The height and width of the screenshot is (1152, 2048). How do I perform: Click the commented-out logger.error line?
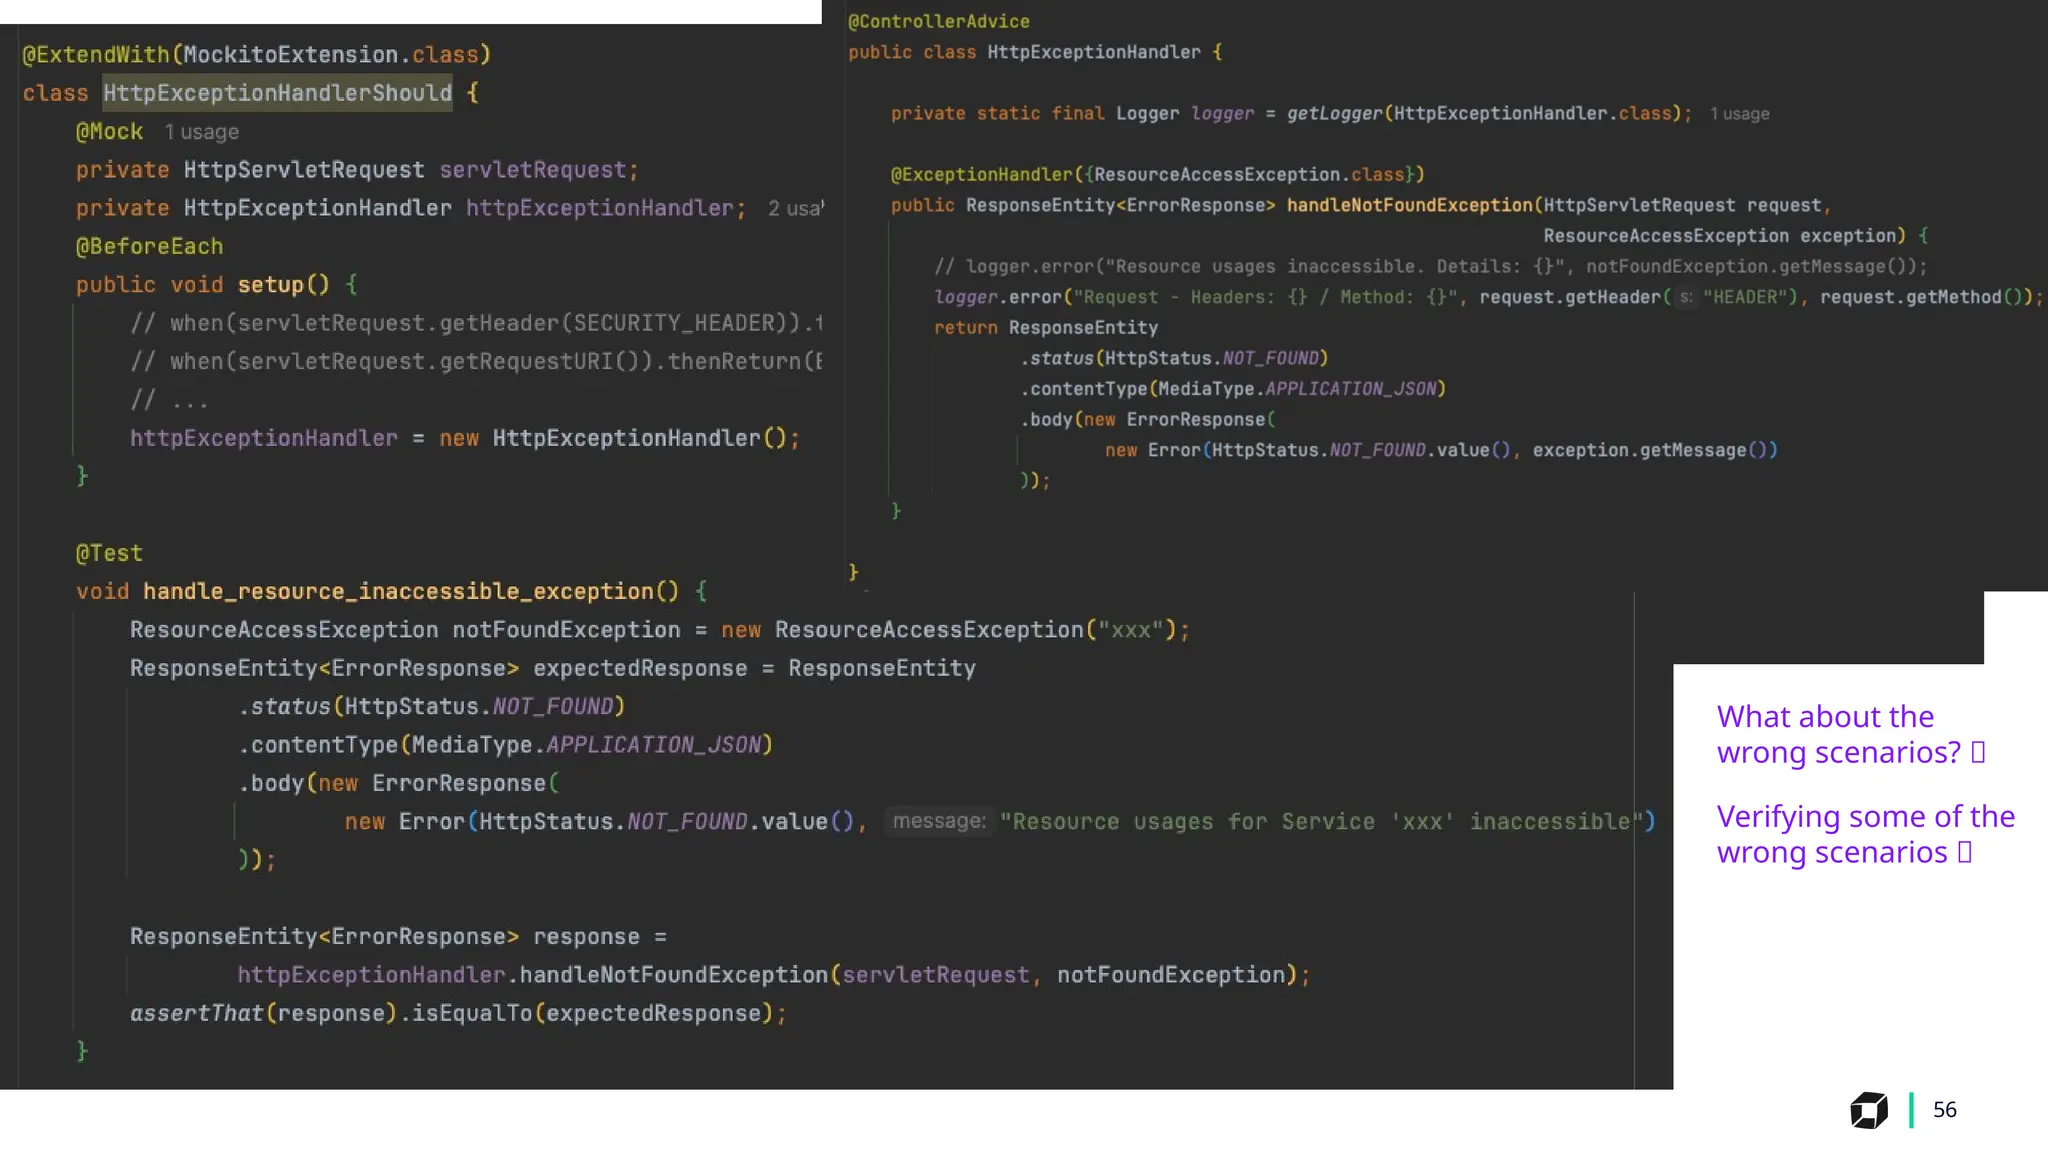pos(1430,267)
